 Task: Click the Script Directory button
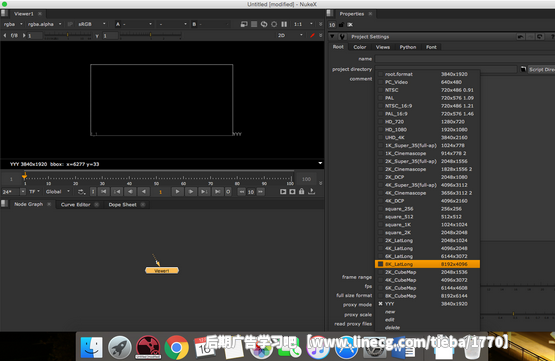pyautogui.click(x=542, y=69)
